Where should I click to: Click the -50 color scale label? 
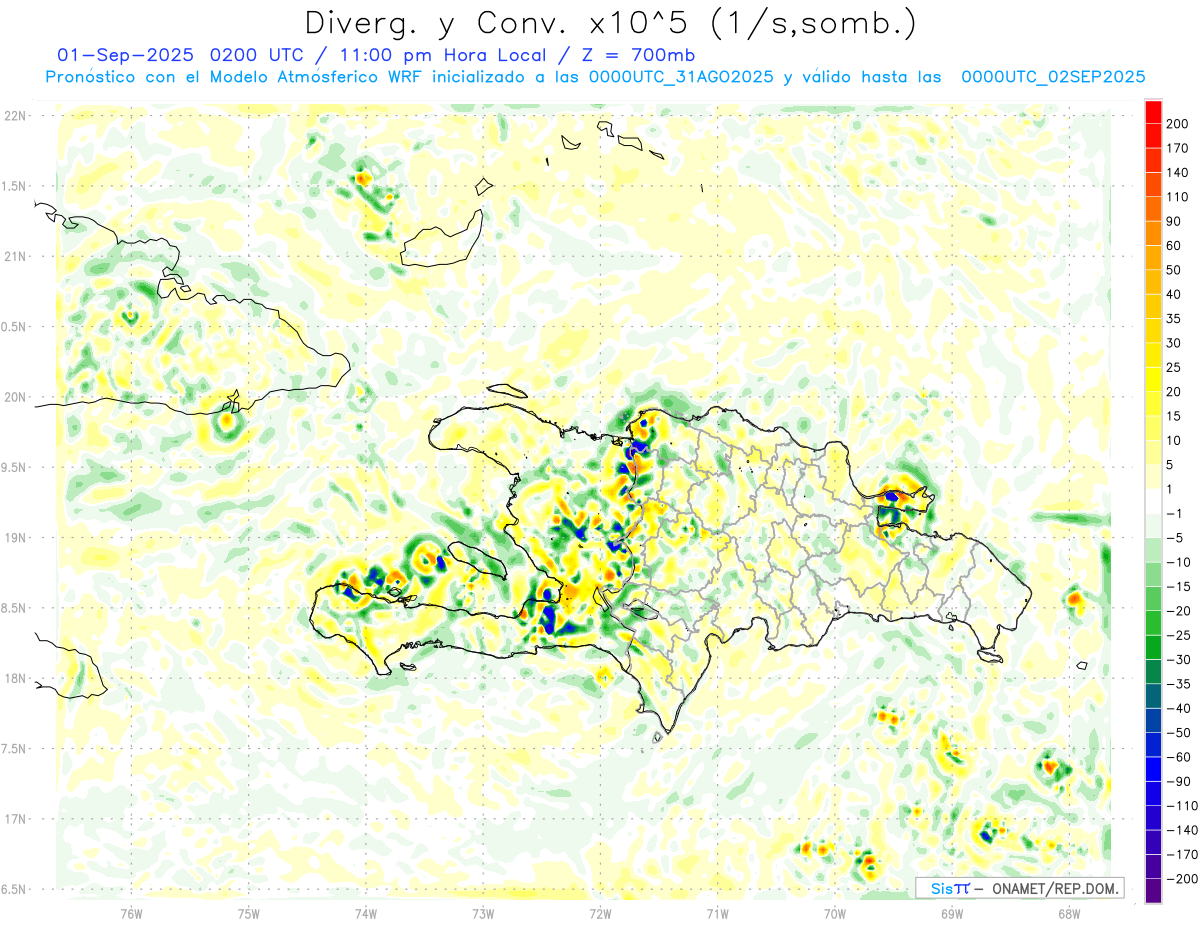pyautogui.click(x=1177, y=732)
